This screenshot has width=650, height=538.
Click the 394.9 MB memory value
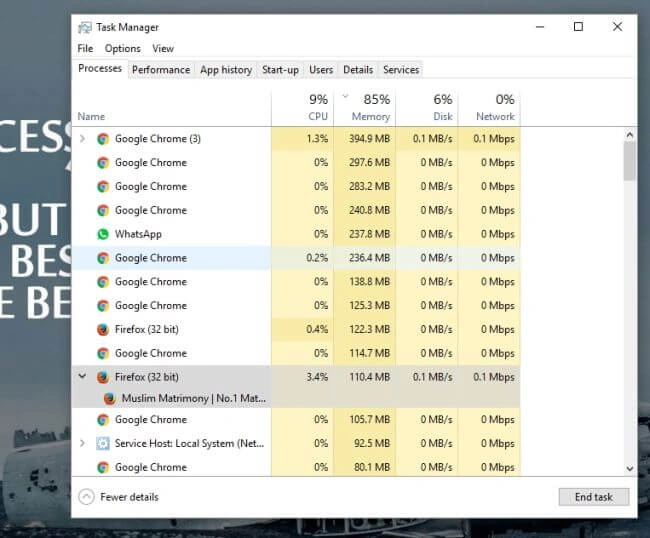click(369, 139)
